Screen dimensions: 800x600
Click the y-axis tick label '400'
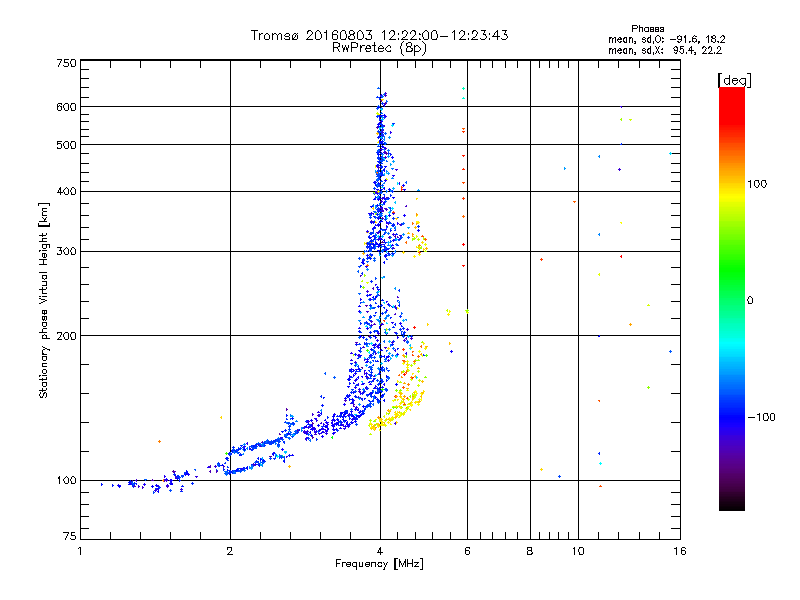[66, 191]
